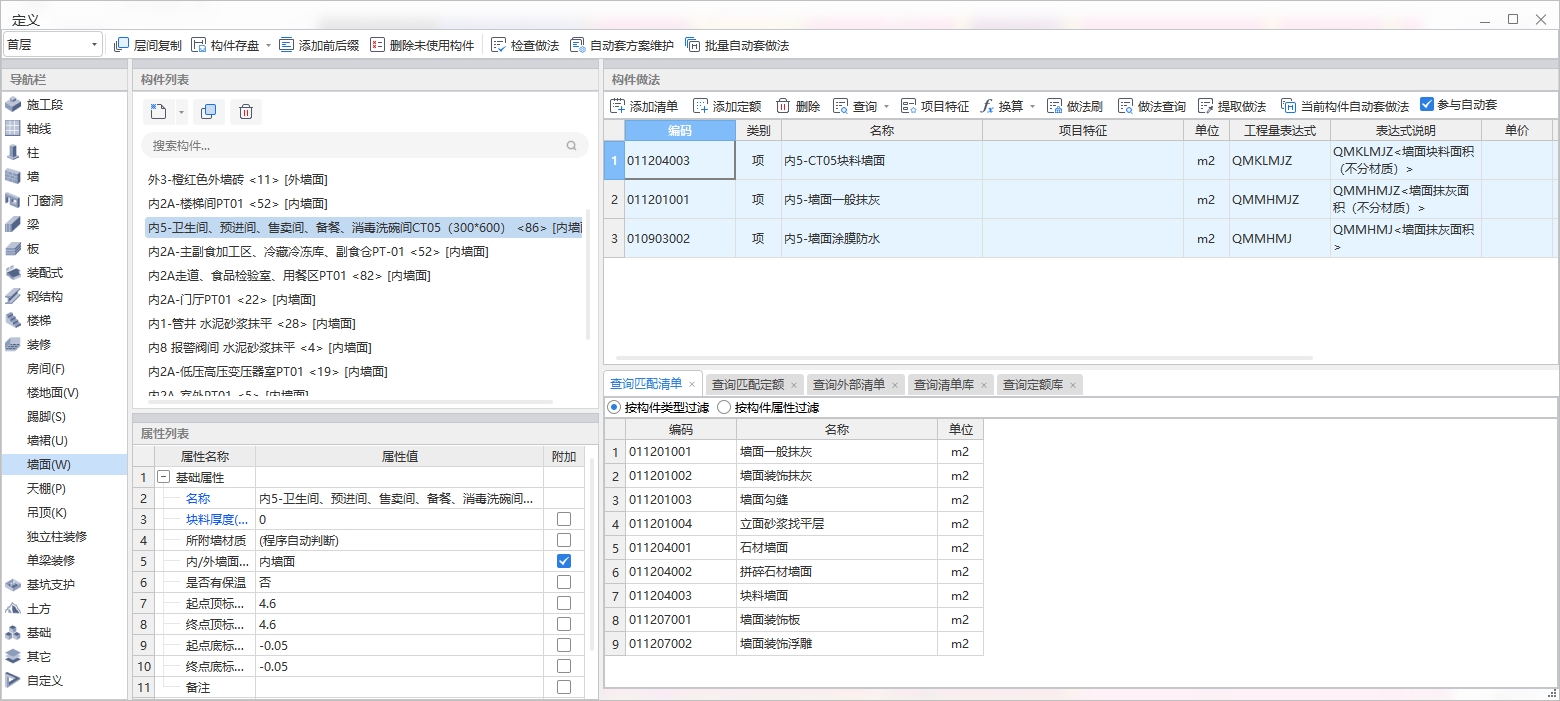1560x701 pixels.
Task: Click the 构件做法 horizontal scrollbar
Action: (963, 357)
